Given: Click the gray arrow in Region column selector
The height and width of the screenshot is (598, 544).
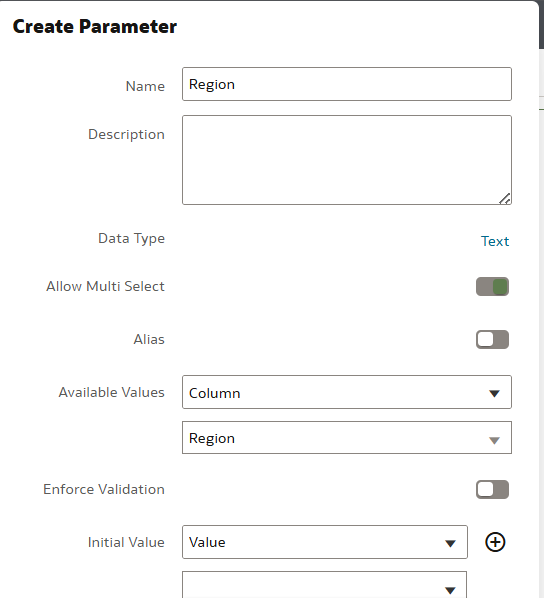Looking at the screenshot, I should [x=494, y=440].
